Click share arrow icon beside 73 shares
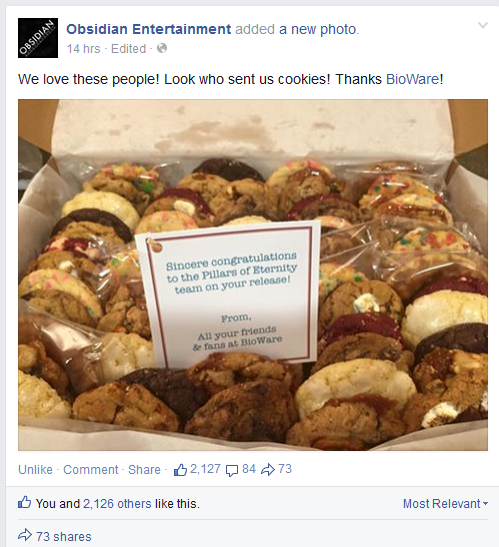The width and height of the screenshot is (499, 547). [x=25, y=535]
